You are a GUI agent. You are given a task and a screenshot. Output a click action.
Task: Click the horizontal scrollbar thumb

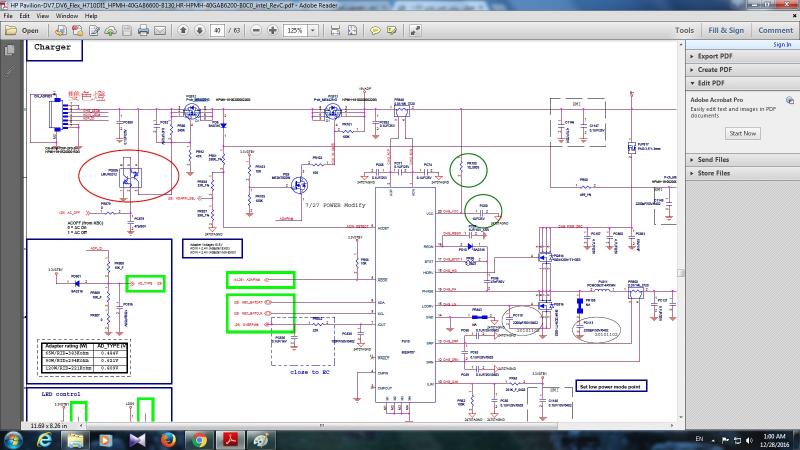321,425
